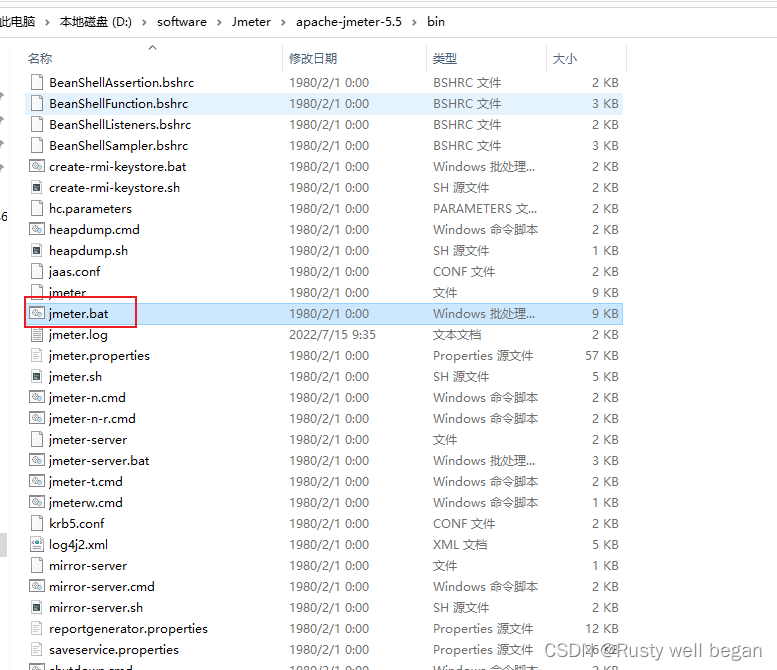Select the log4j2.xml file name
Viewport: 777px width, 670px height.
(x=78, y=545)
